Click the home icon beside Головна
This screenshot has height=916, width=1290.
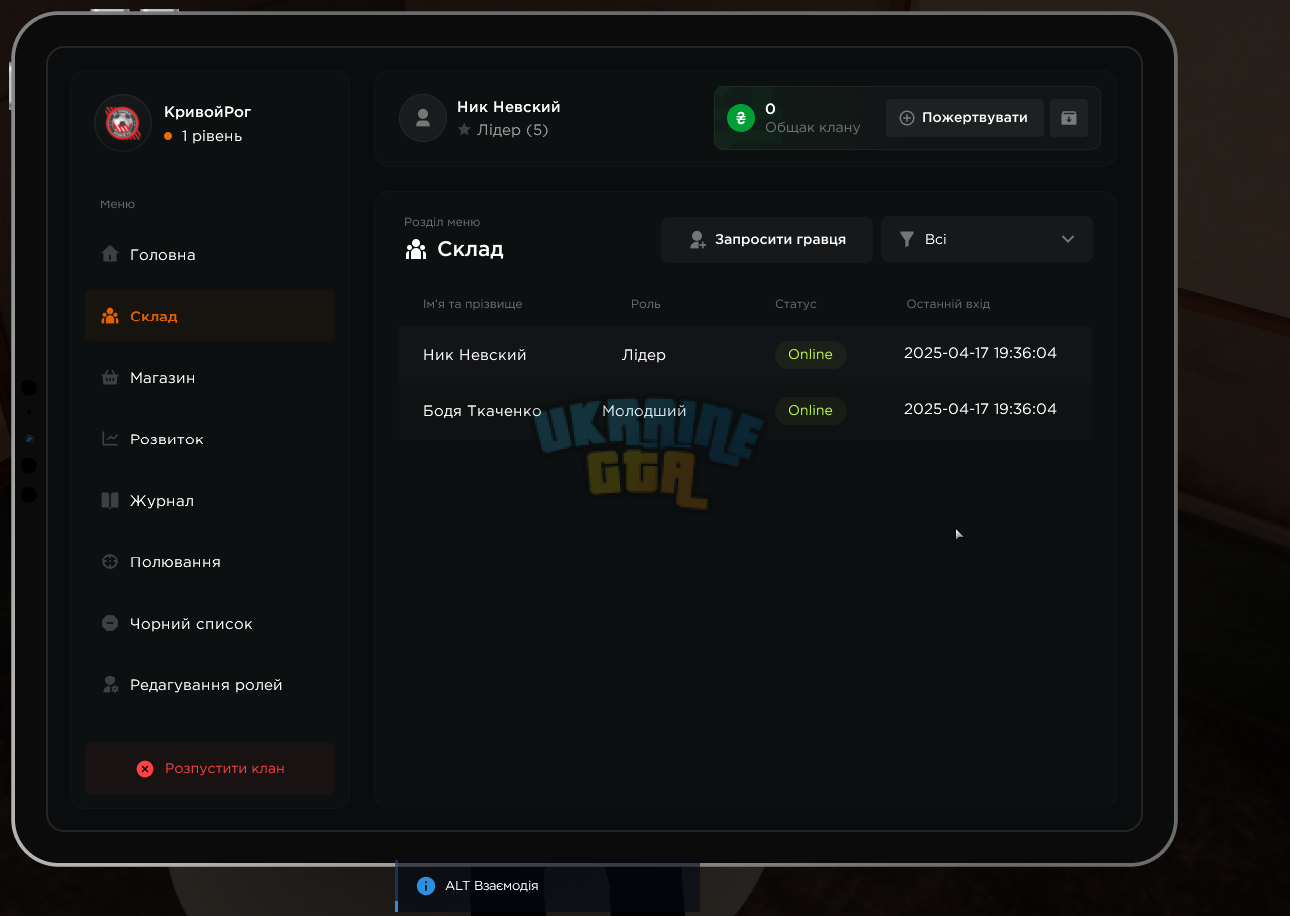110,254
